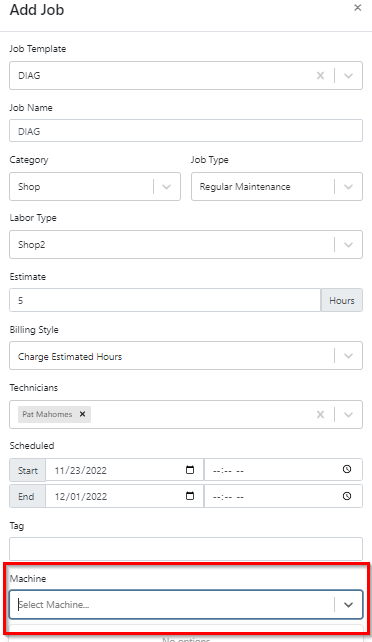The height and width of the screenshot is (642, 372).
Task: Expand the Labor Type Shop2 dropdown
Action: coord(186,244)
